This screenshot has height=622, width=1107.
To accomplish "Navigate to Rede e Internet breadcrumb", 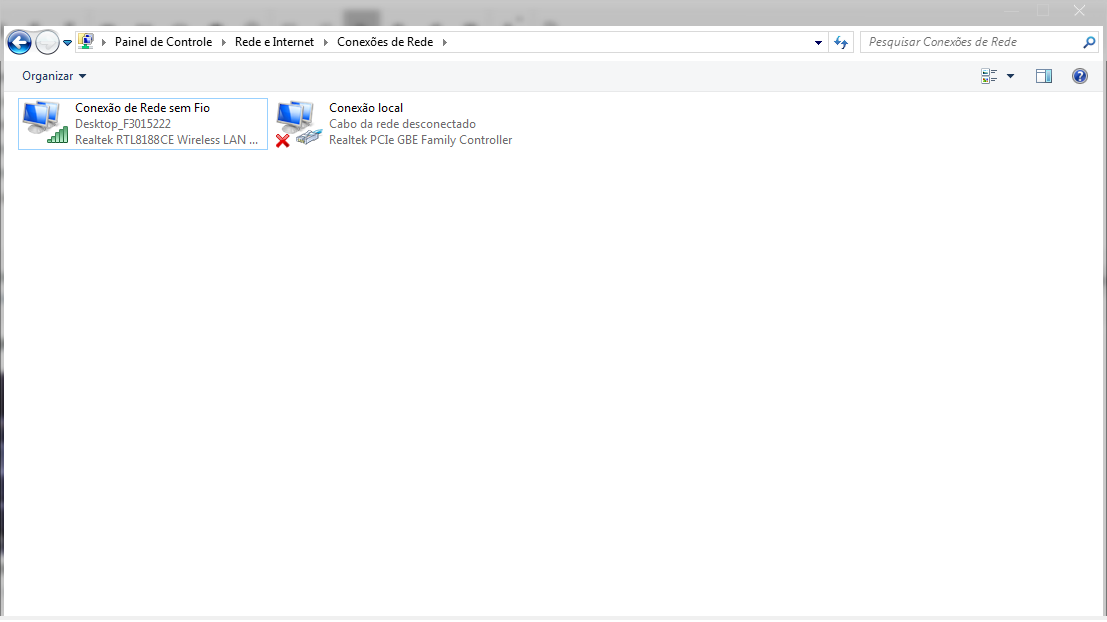I will point(274,42).
